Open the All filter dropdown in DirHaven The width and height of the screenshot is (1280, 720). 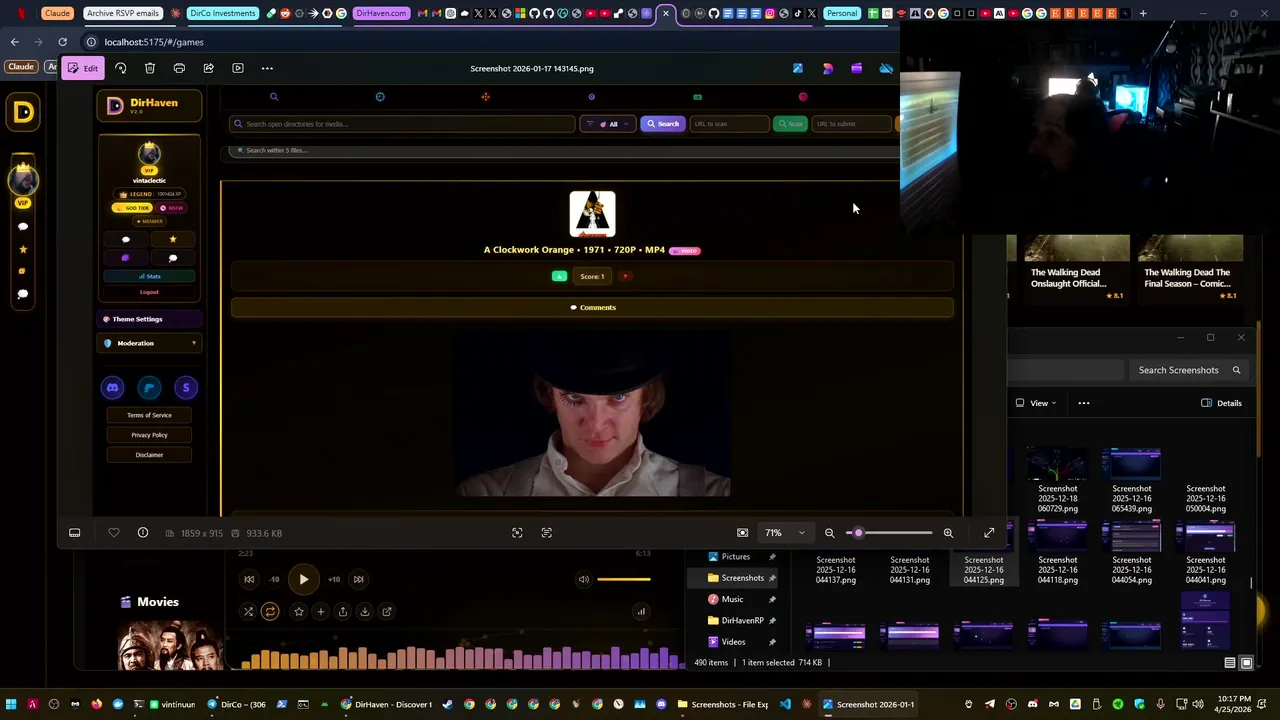[607, 124]
